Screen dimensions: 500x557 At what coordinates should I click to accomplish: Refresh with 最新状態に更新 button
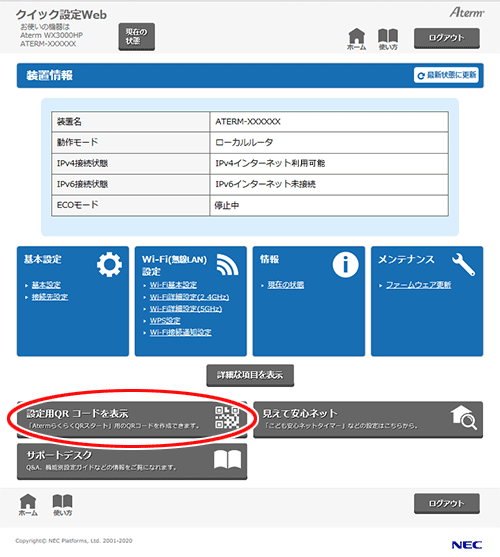pos(446,75)
